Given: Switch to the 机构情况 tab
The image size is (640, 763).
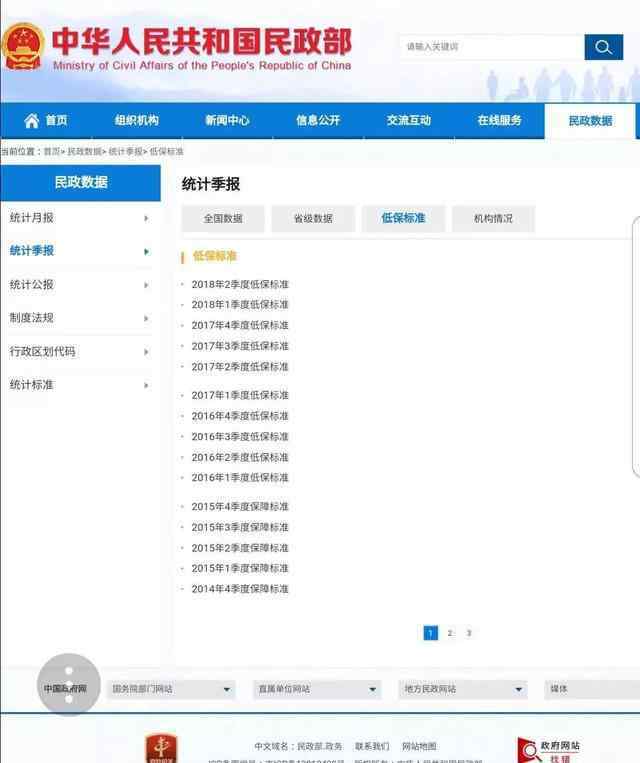Looking at the screenshot, I should pyautogui.click(x=494, y=218).
